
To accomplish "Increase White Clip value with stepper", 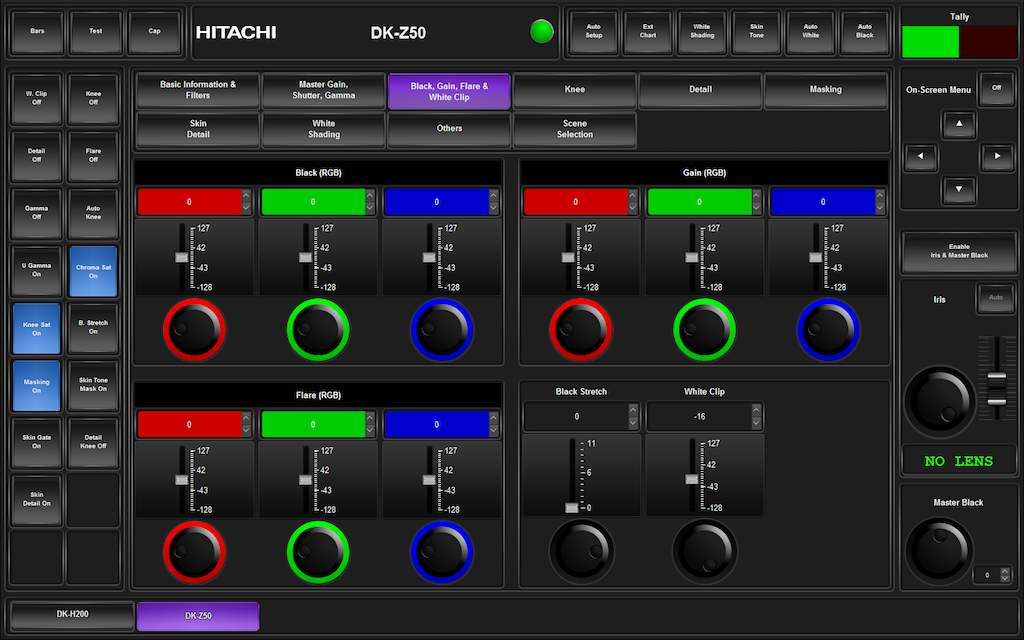I will click(x=756, y=410).
